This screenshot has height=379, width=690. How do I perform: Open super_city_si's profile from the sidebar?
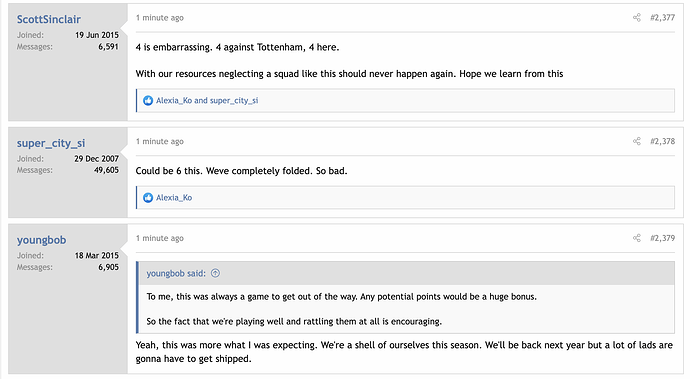[x=51, y=144]
